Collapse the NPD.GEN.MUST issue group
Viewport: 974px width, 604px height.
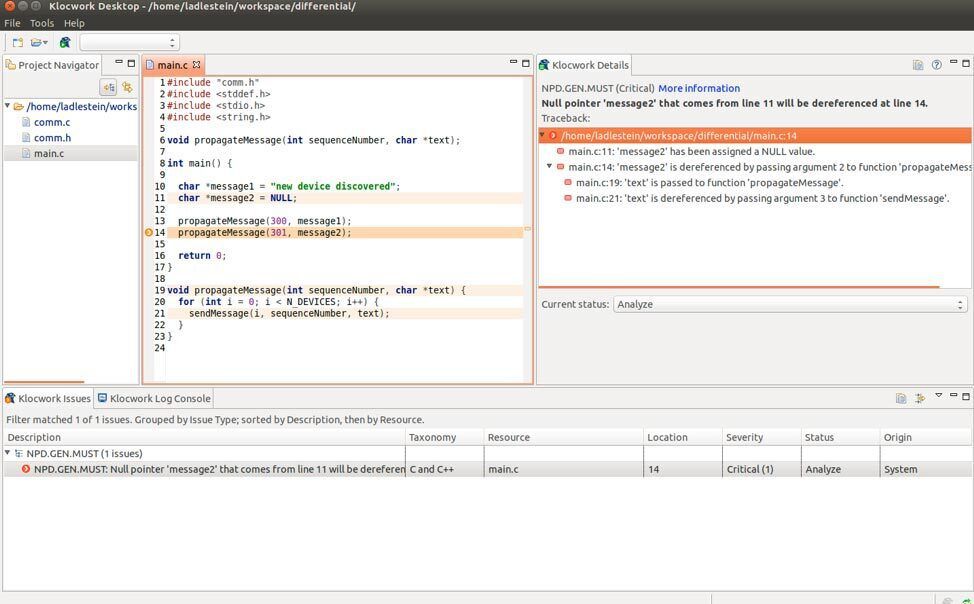point(9,453)
